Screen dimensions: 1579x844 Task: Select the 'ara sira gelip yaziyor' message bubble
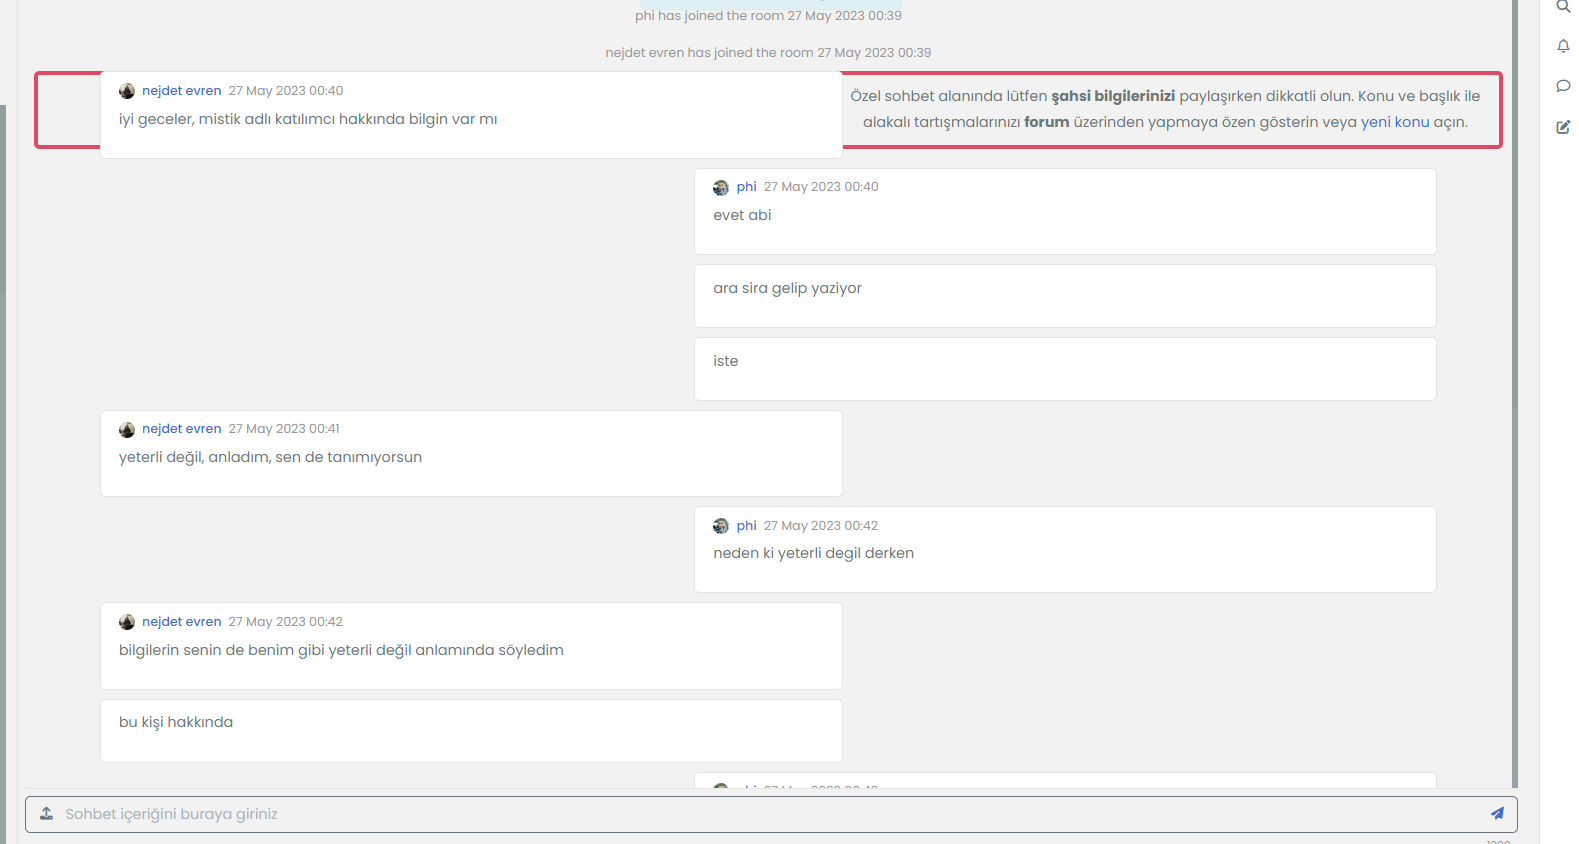coord(1064,296)
